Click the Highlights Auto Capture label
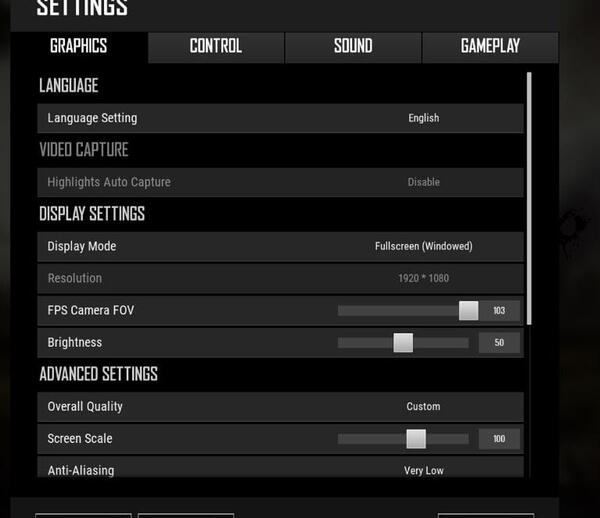 coord(109,182)
